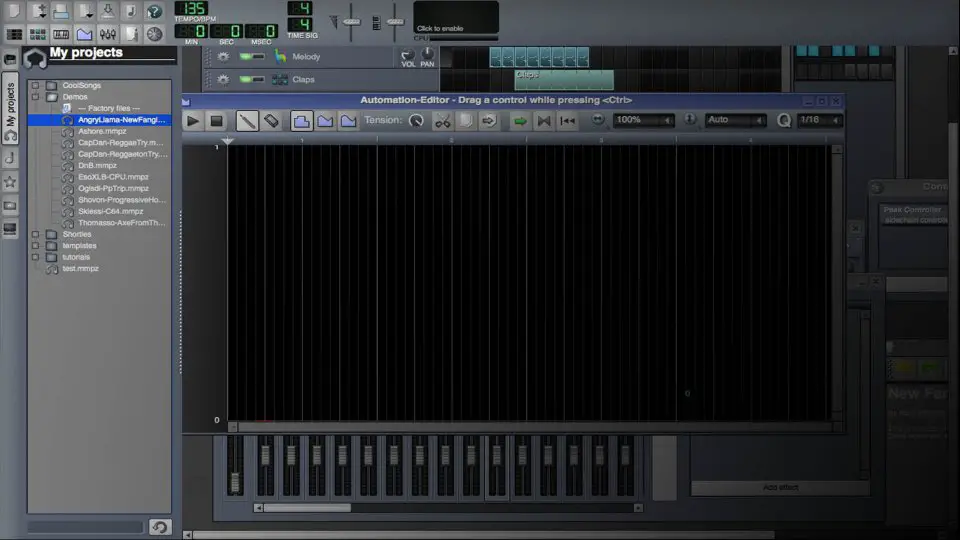Open My presets star sidebar tab
This screenshot has height=540, width=960.
[10, 182]
